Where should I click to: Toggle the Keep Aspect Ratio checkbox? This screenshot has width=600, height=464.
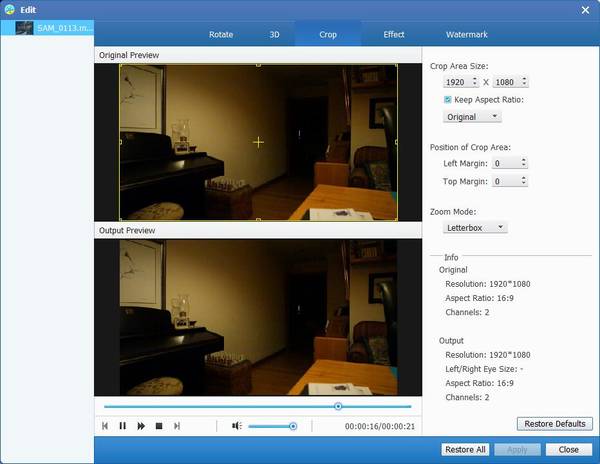click(x=448, y=100)
